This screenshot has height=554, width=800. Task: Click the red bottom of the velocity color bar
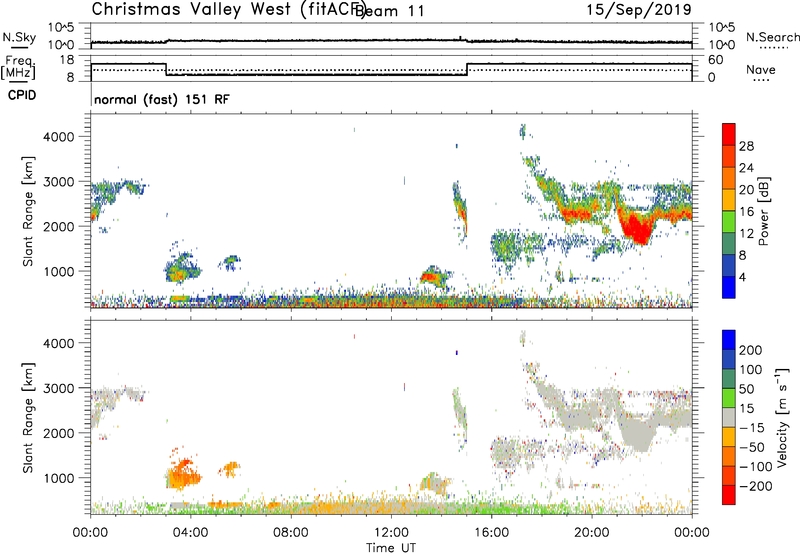pyautogui.click(x=729, y=495)
